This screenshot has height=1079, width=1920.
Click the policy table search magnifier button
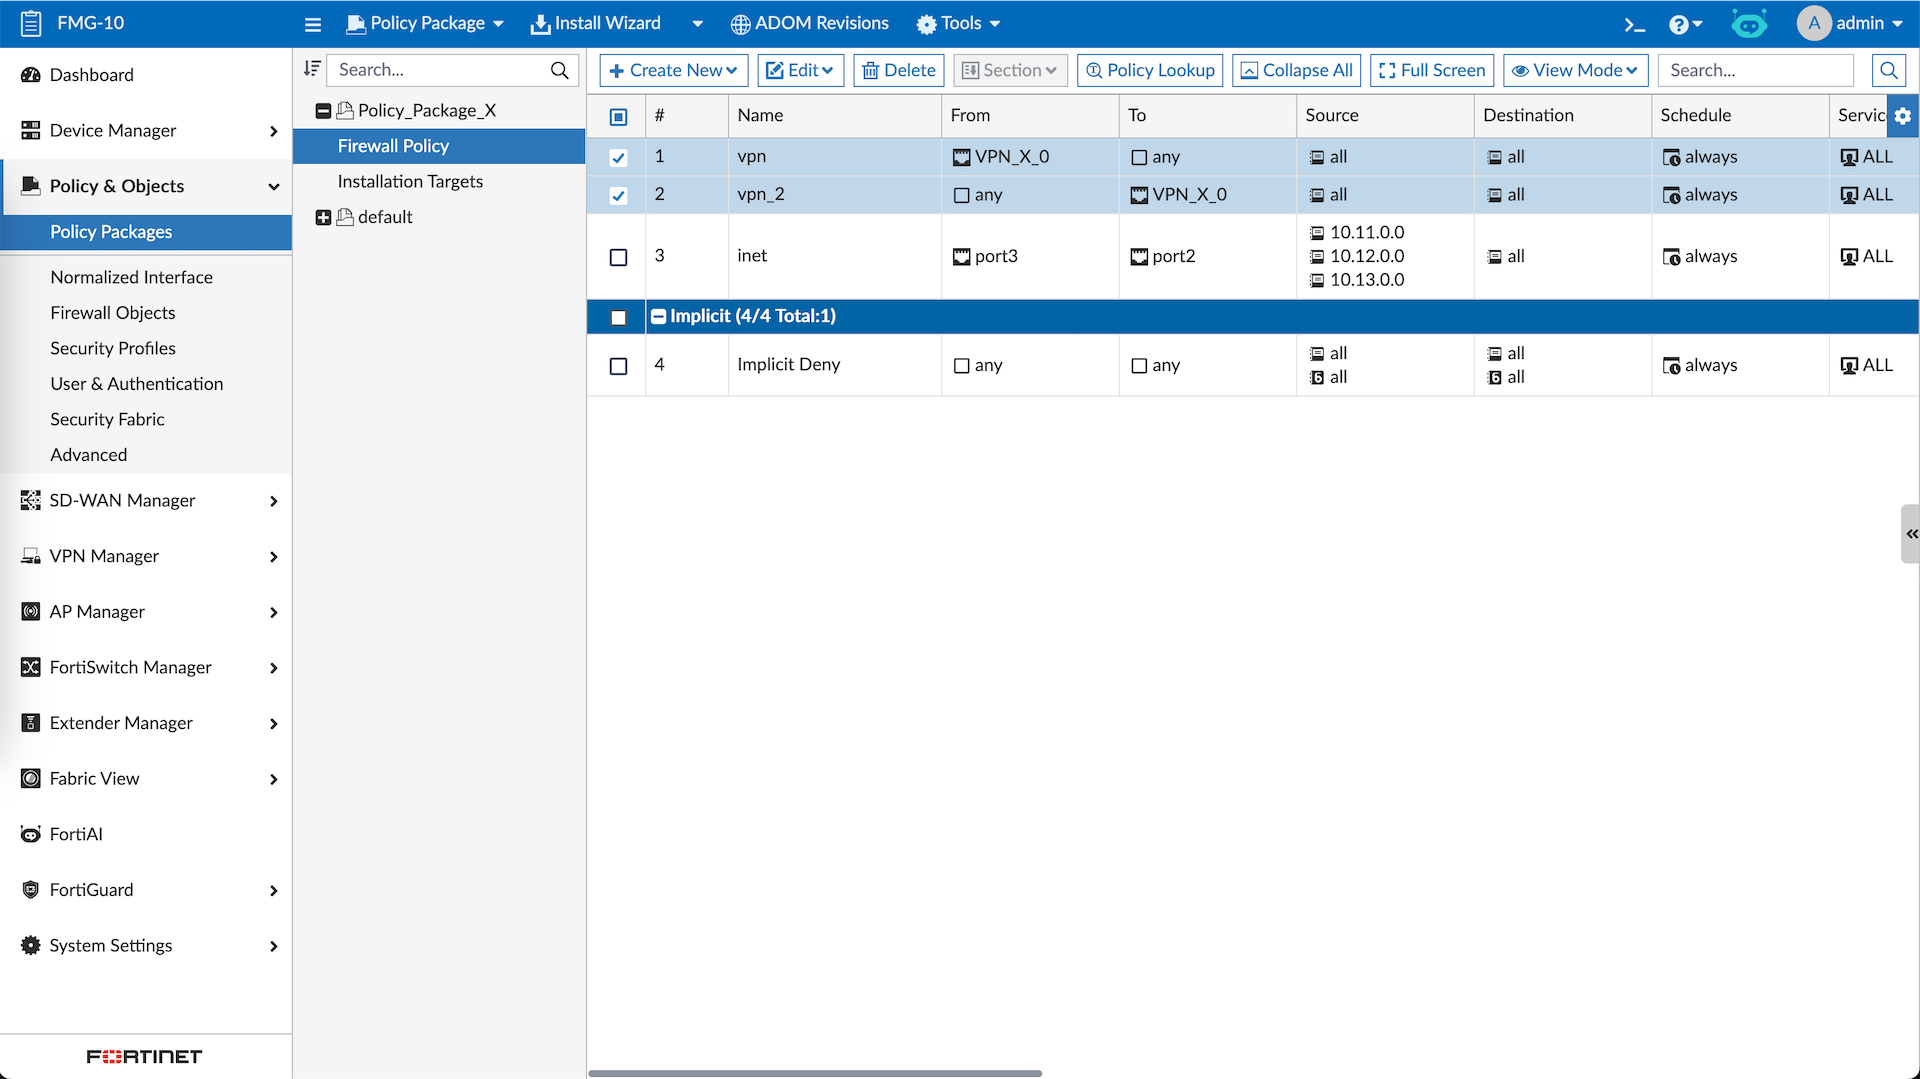[1888, 70]
